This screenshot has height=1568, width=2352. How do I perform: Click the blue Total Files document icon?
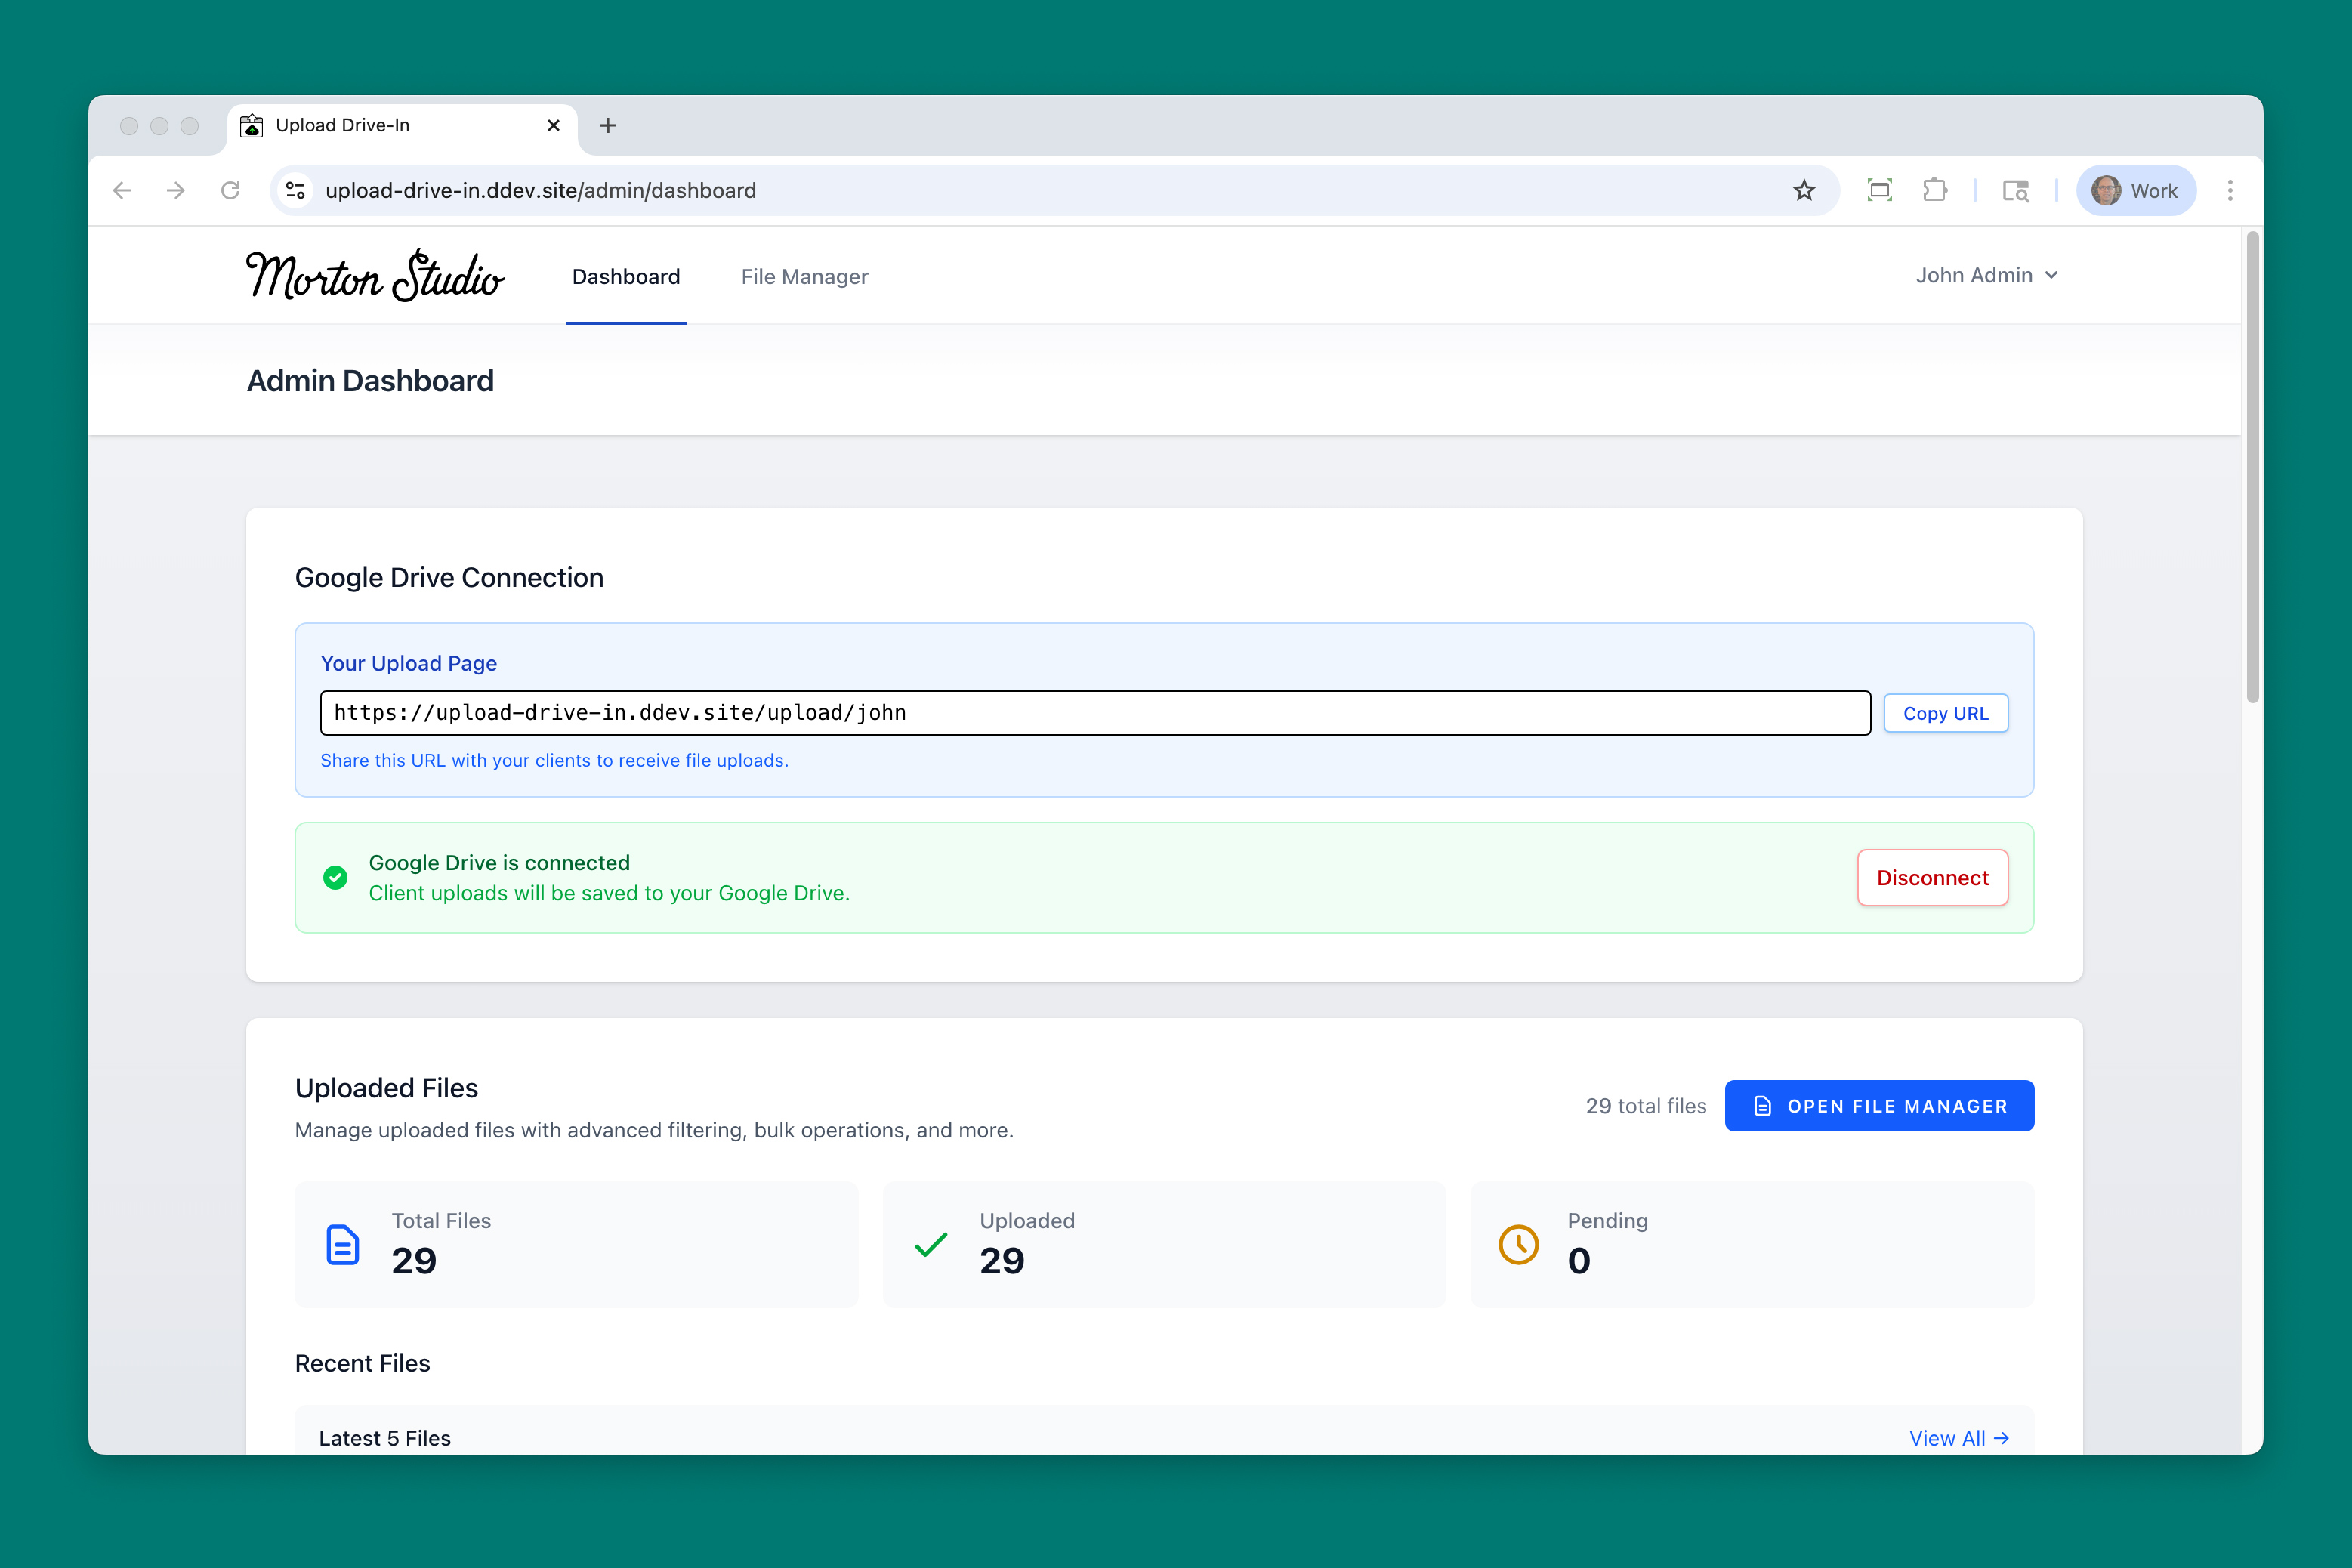pos(343,1244)
